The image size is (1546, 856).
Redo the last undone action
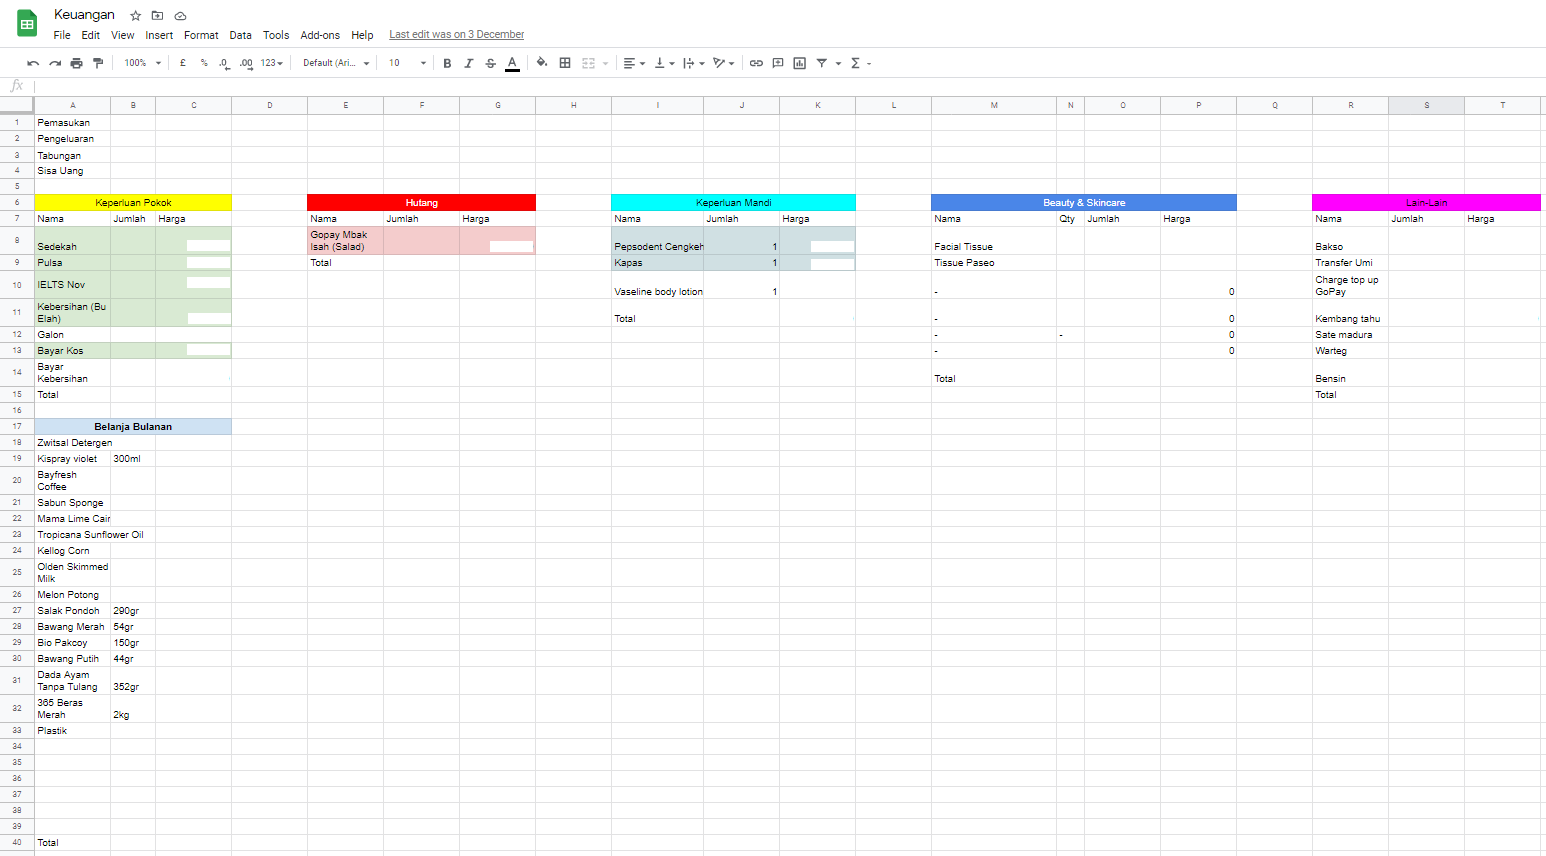click(x=55, y=63)
